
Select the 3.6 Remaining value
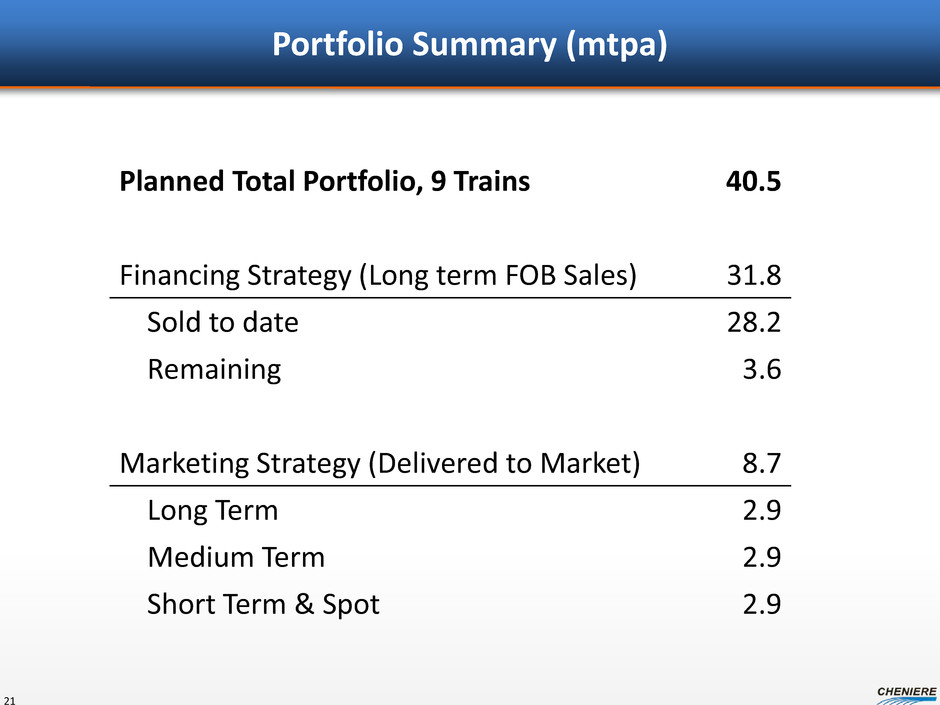click(763, 370)
